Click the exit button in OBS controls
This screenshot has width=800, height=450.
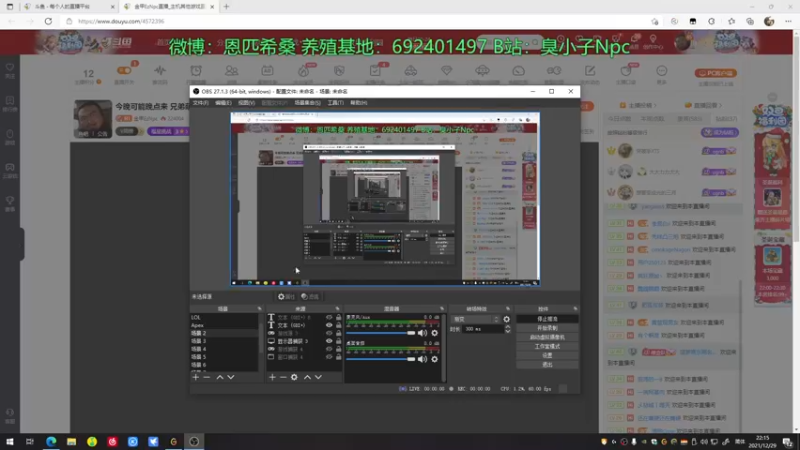[x=547, y=365]
